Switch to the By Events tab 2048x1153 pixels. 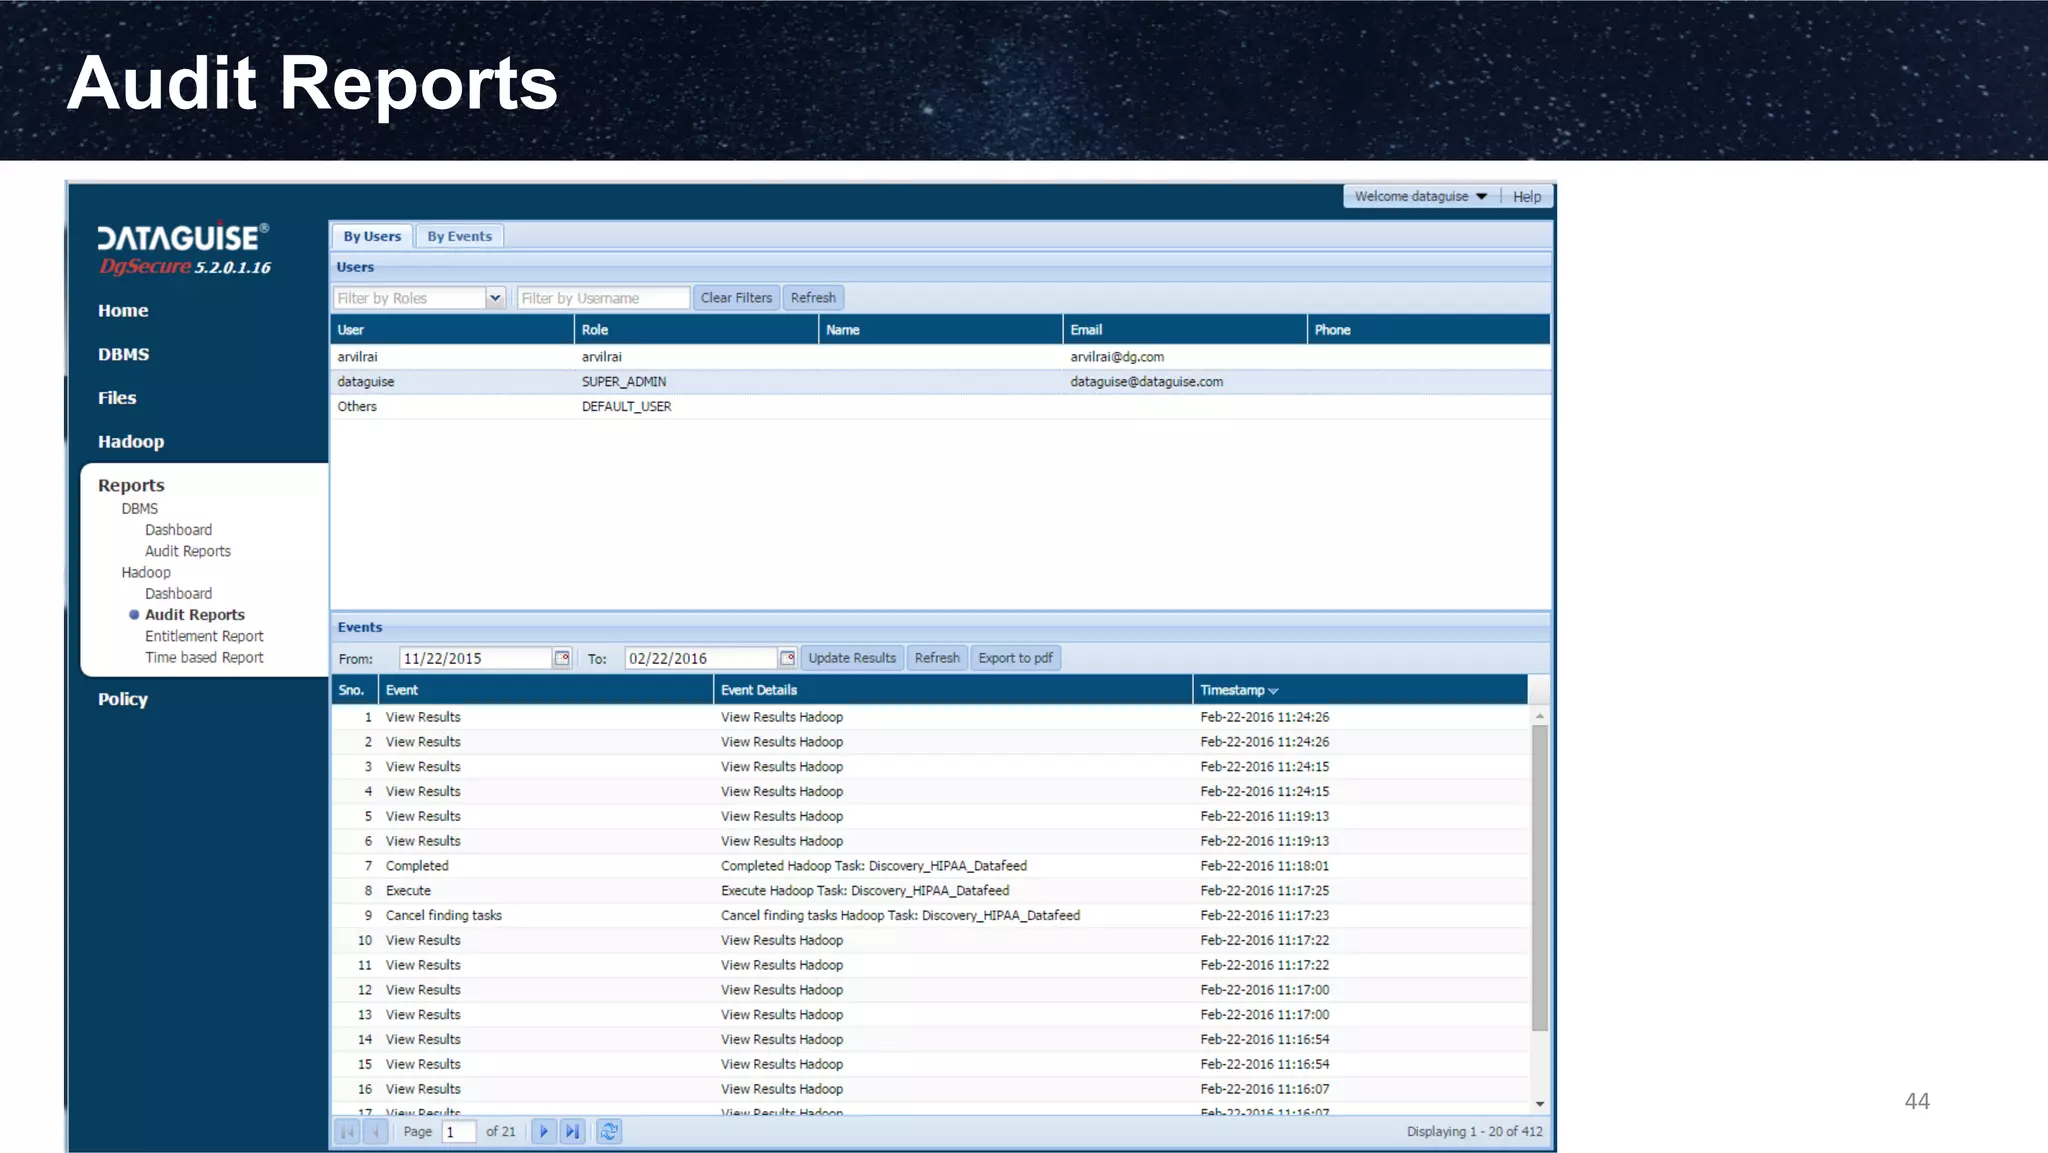tap(459, 236)
